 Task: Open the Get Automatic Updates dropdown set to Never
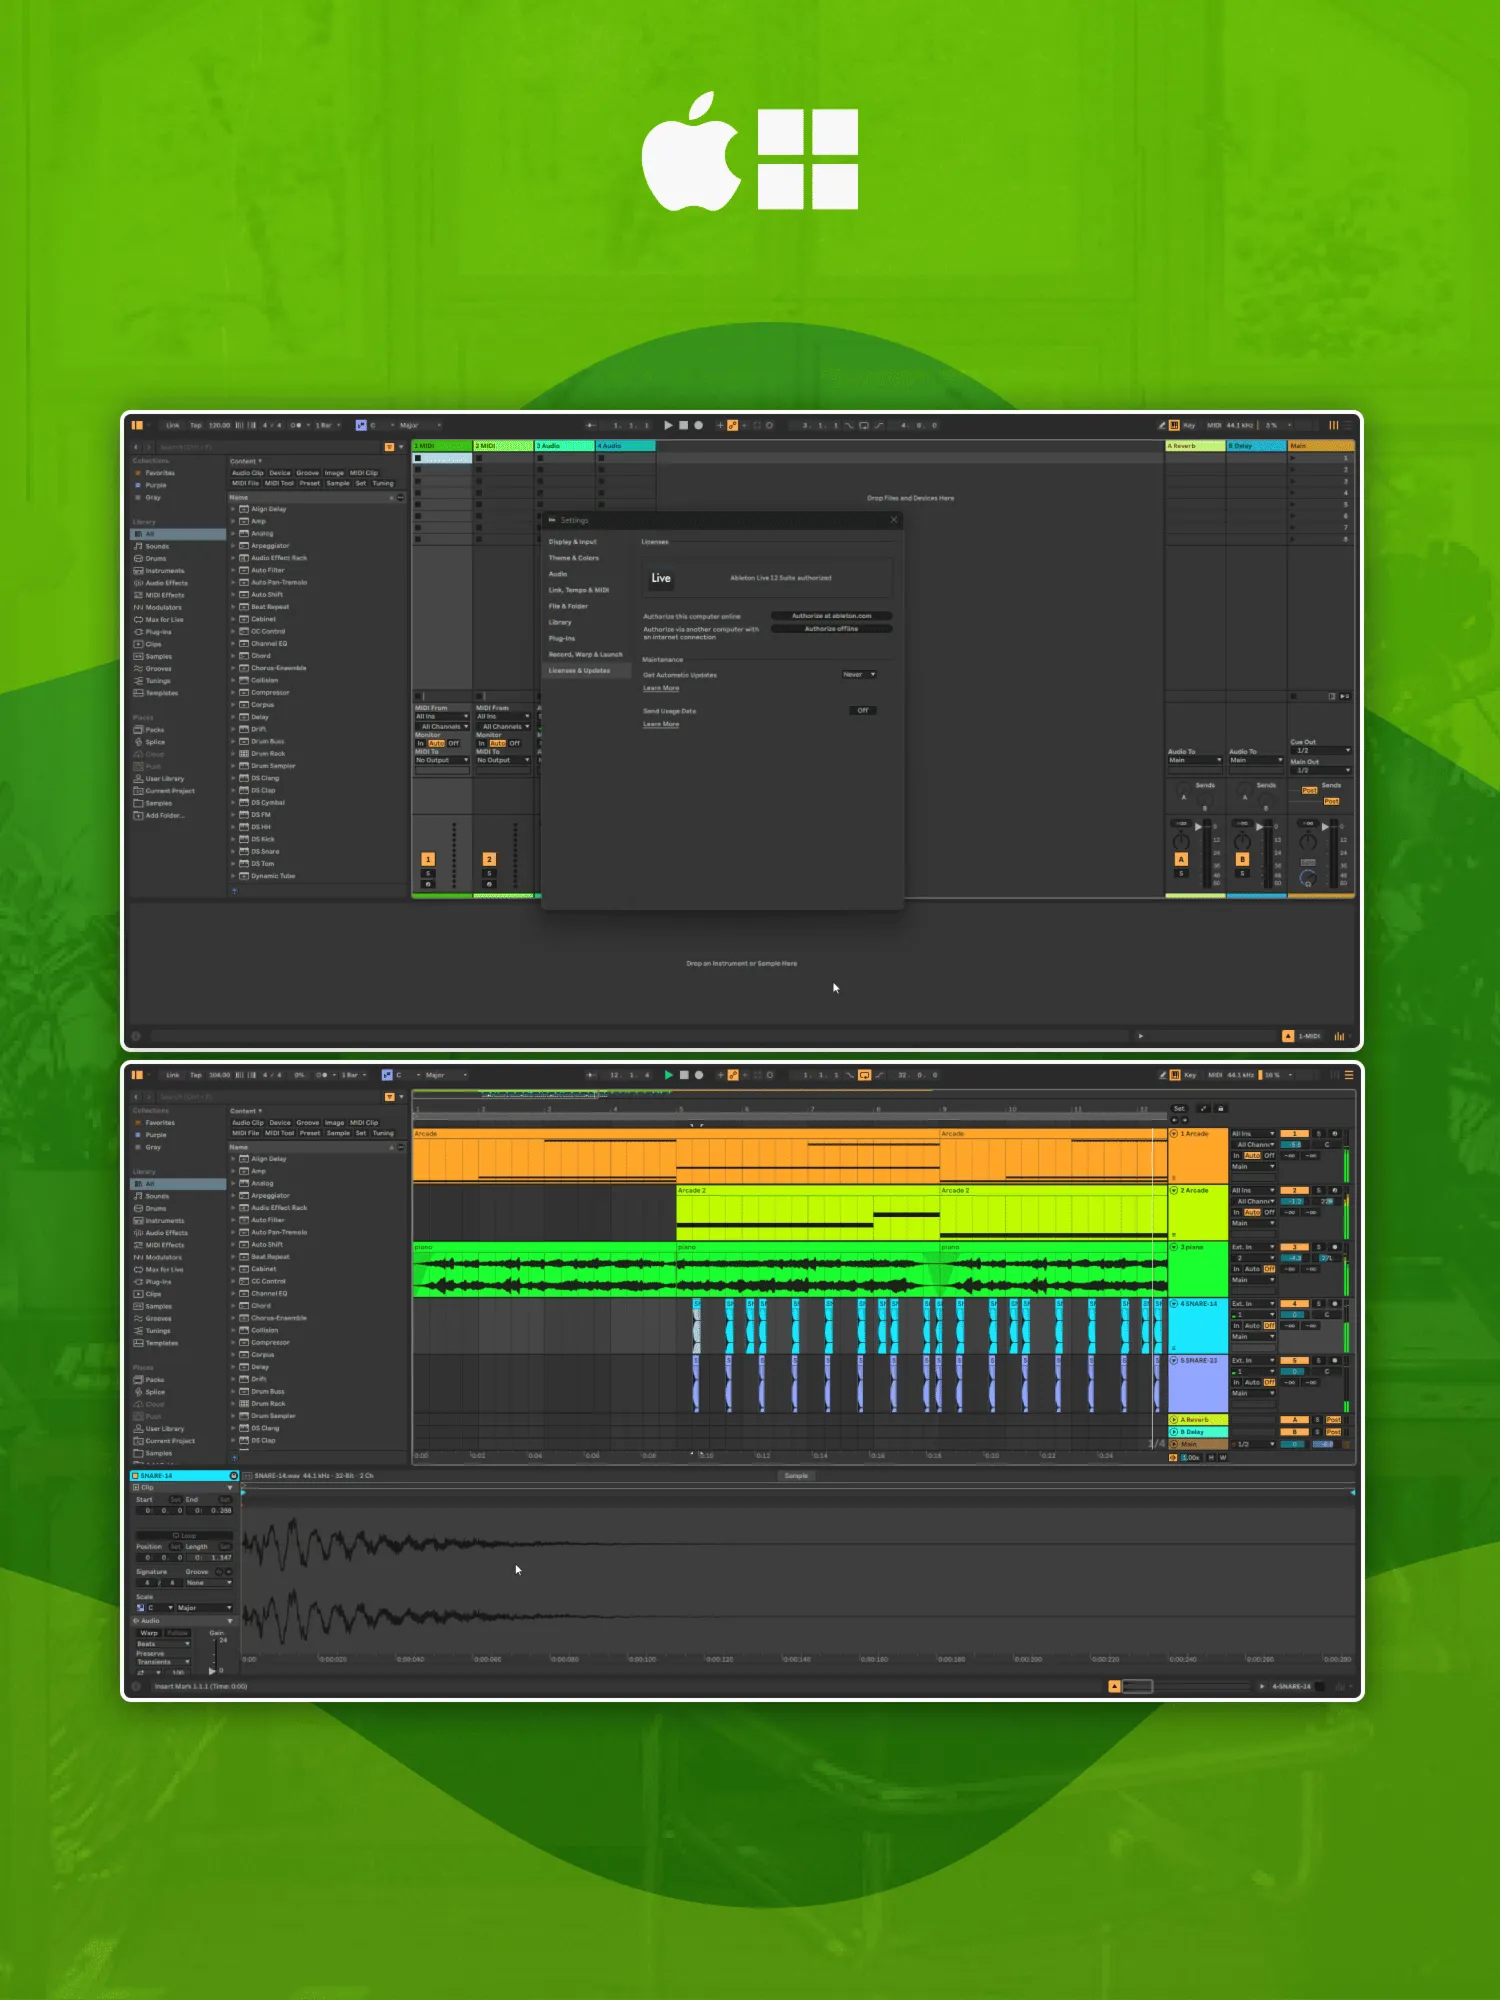[858, 675]
